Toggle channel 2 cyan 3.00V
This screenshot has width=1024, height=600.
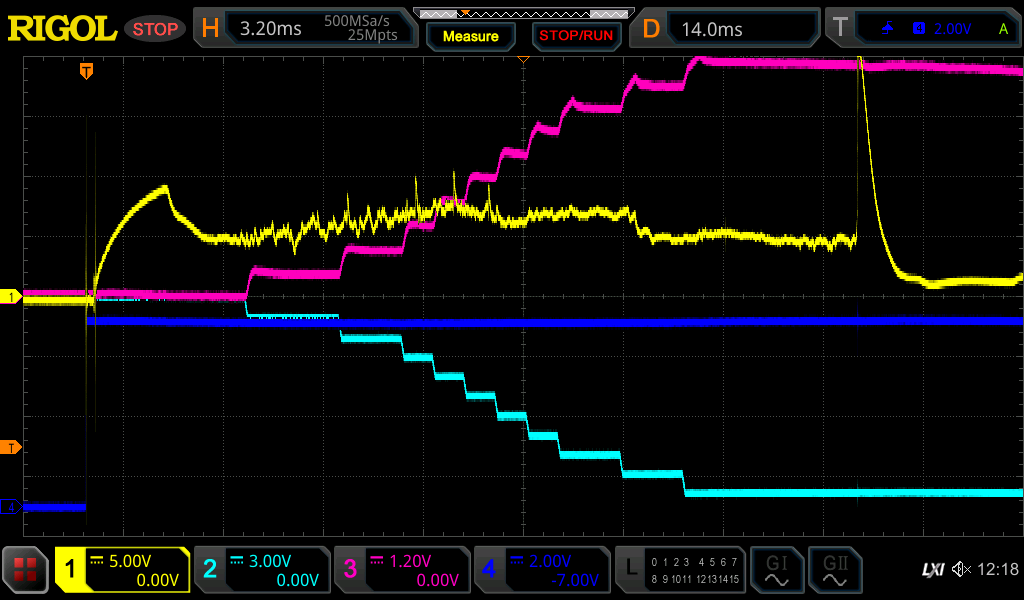pyautogui.click(x=261, y=571)
